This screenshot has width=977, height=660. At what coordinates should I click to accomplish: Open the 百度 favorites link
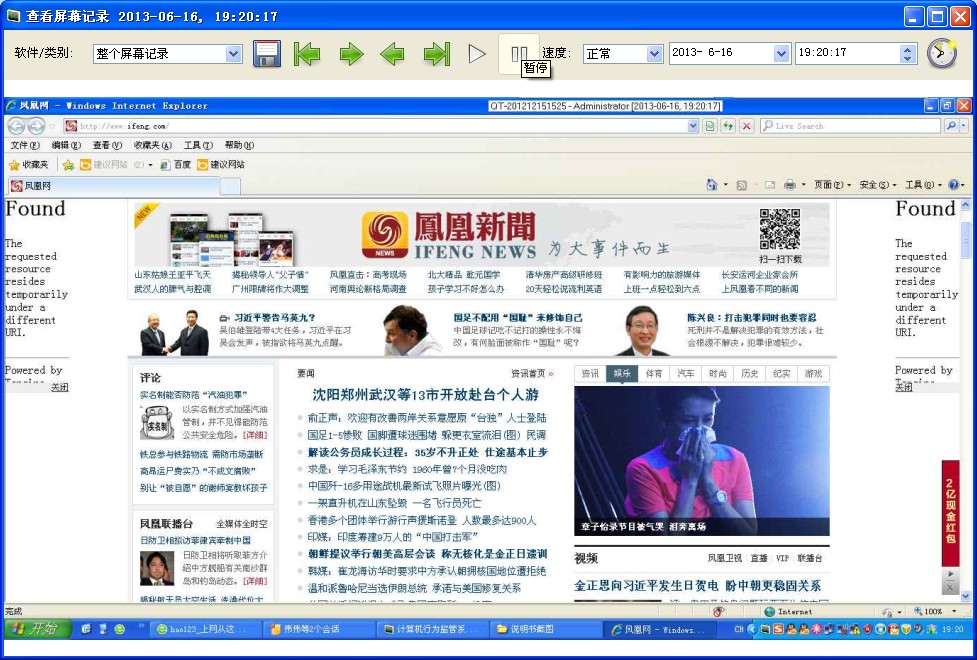coord(175,165)
